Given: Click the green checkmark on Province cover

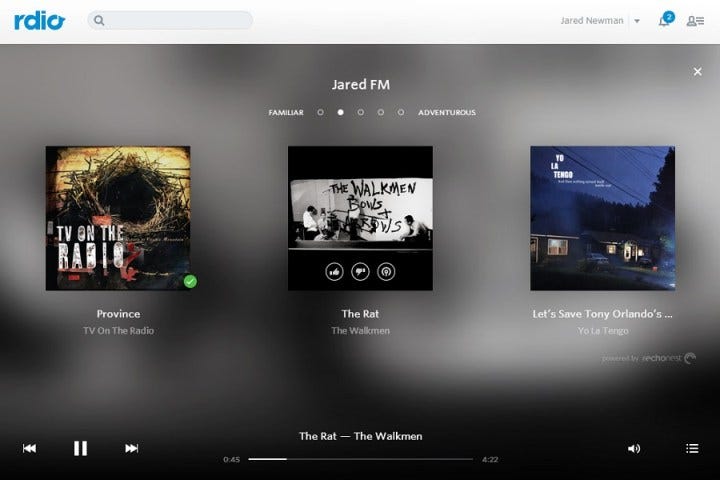Looking at the screenshot, I should tap(190, 281).
